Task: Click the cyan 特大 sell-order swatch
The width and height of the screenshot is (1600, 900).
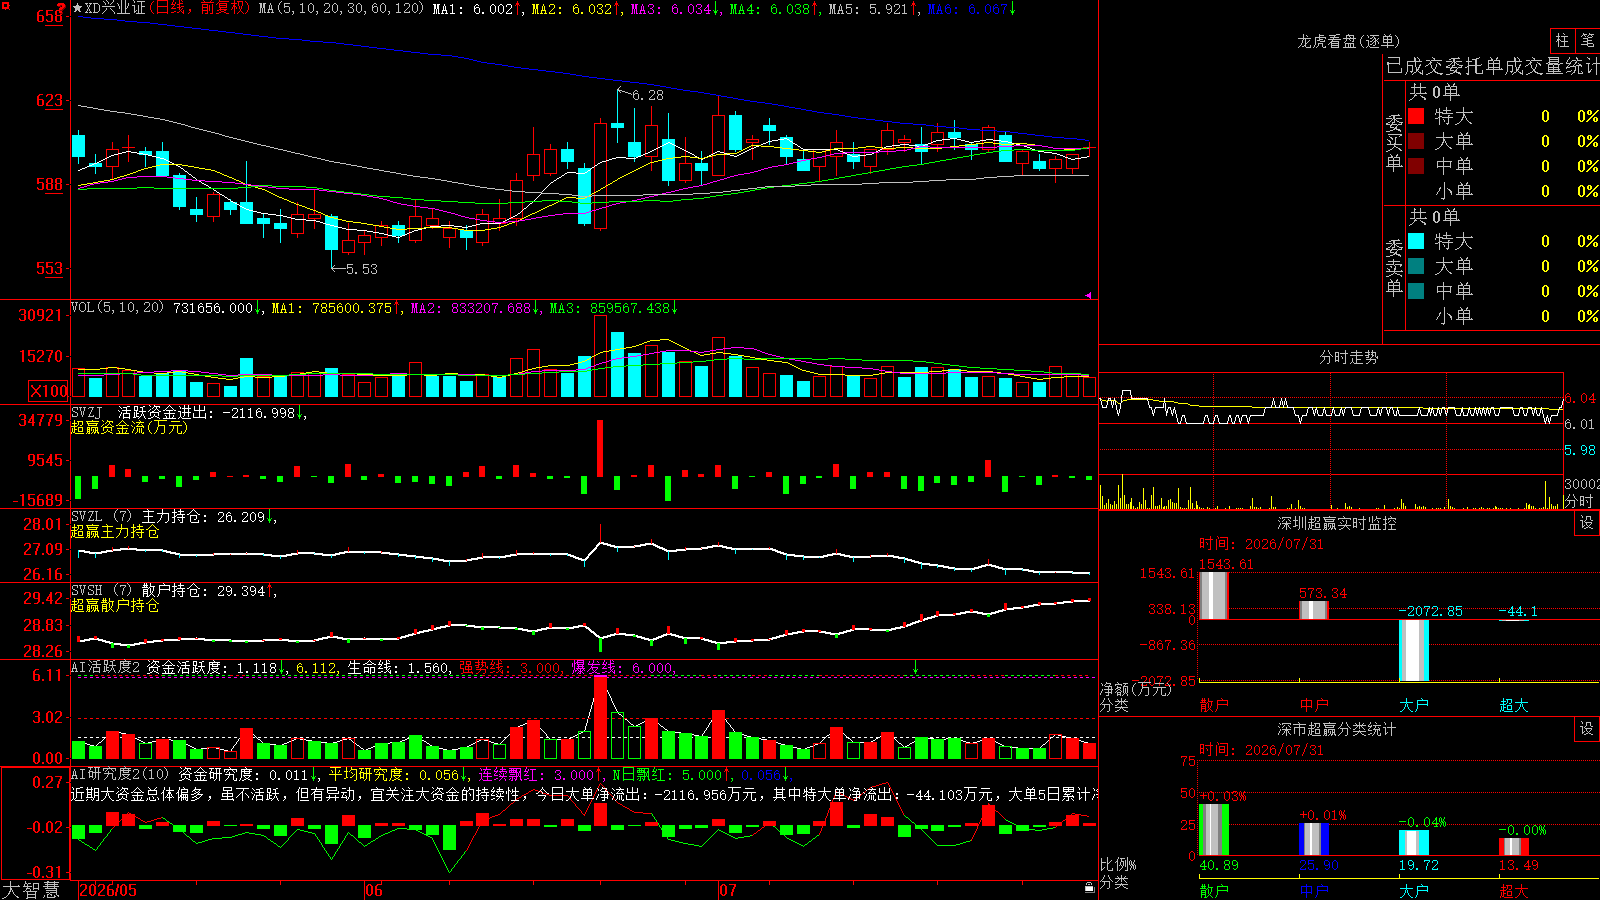Action: (1416, 241)
